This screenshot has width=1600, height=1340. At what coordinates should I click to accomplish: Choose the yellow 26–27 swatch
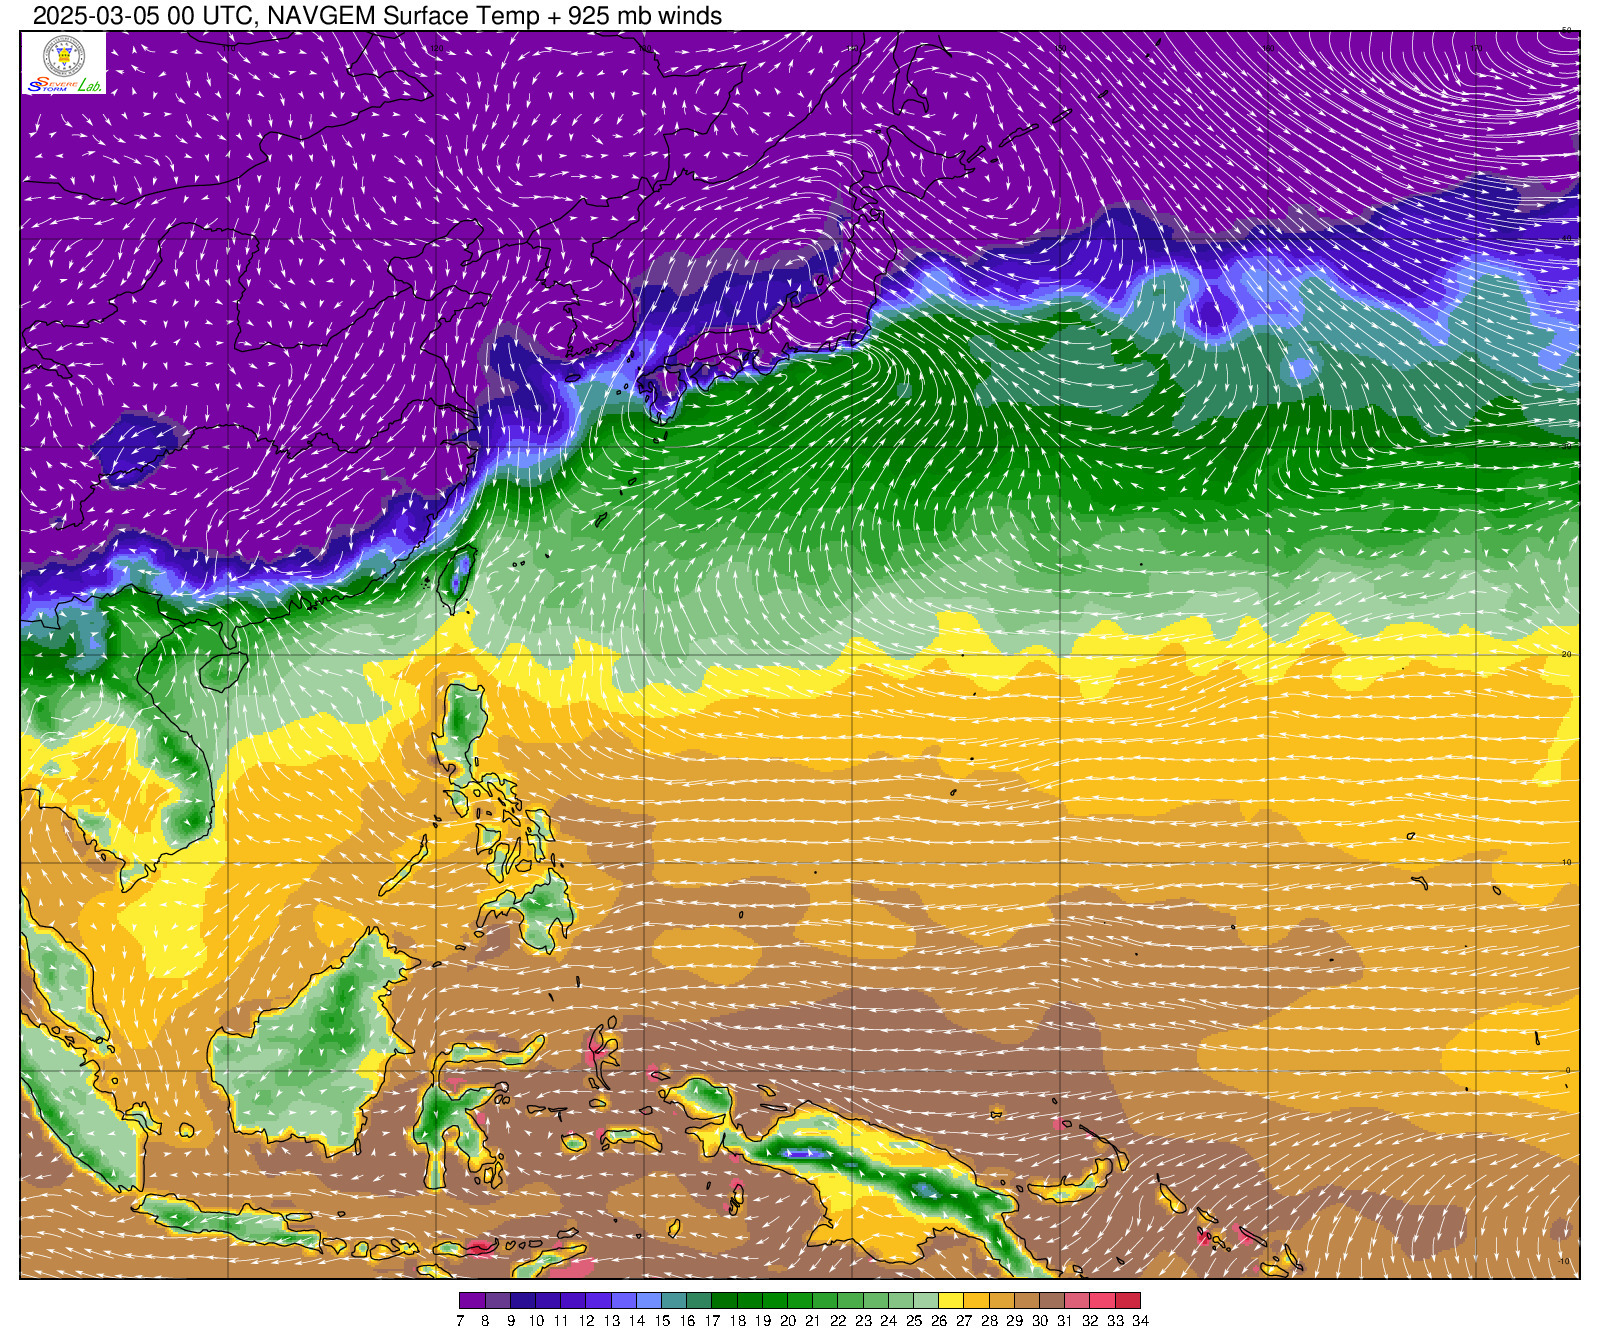pyautogui.click(x=951, y=1301)
